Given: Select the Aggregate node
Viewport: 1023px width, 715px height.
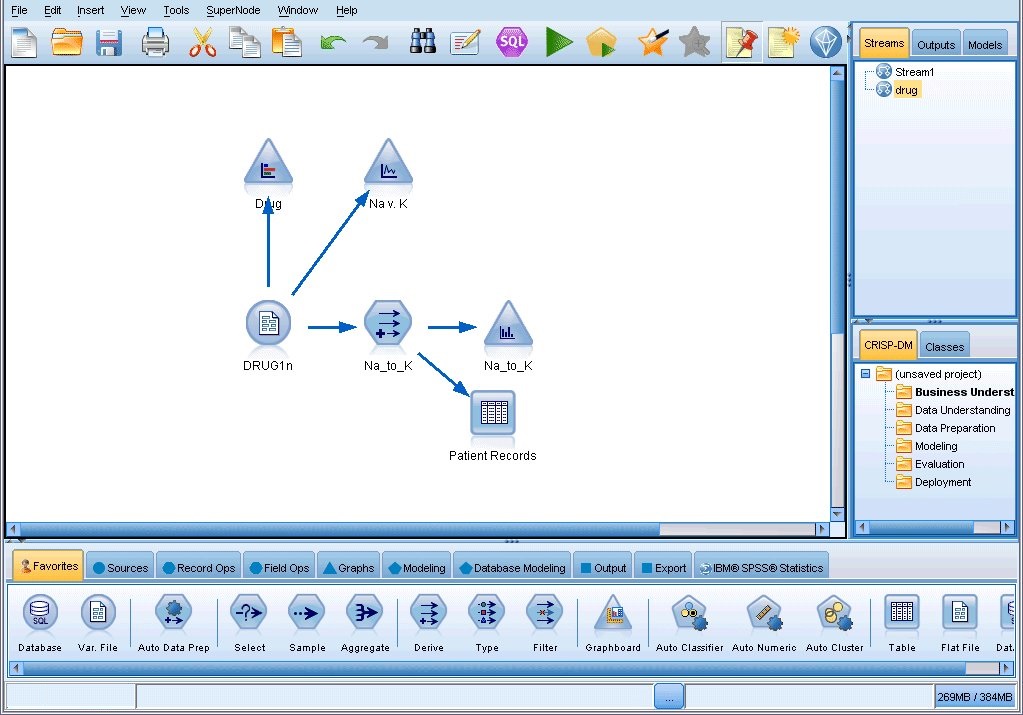Looking at the screenshot, I should click(364, 614).
